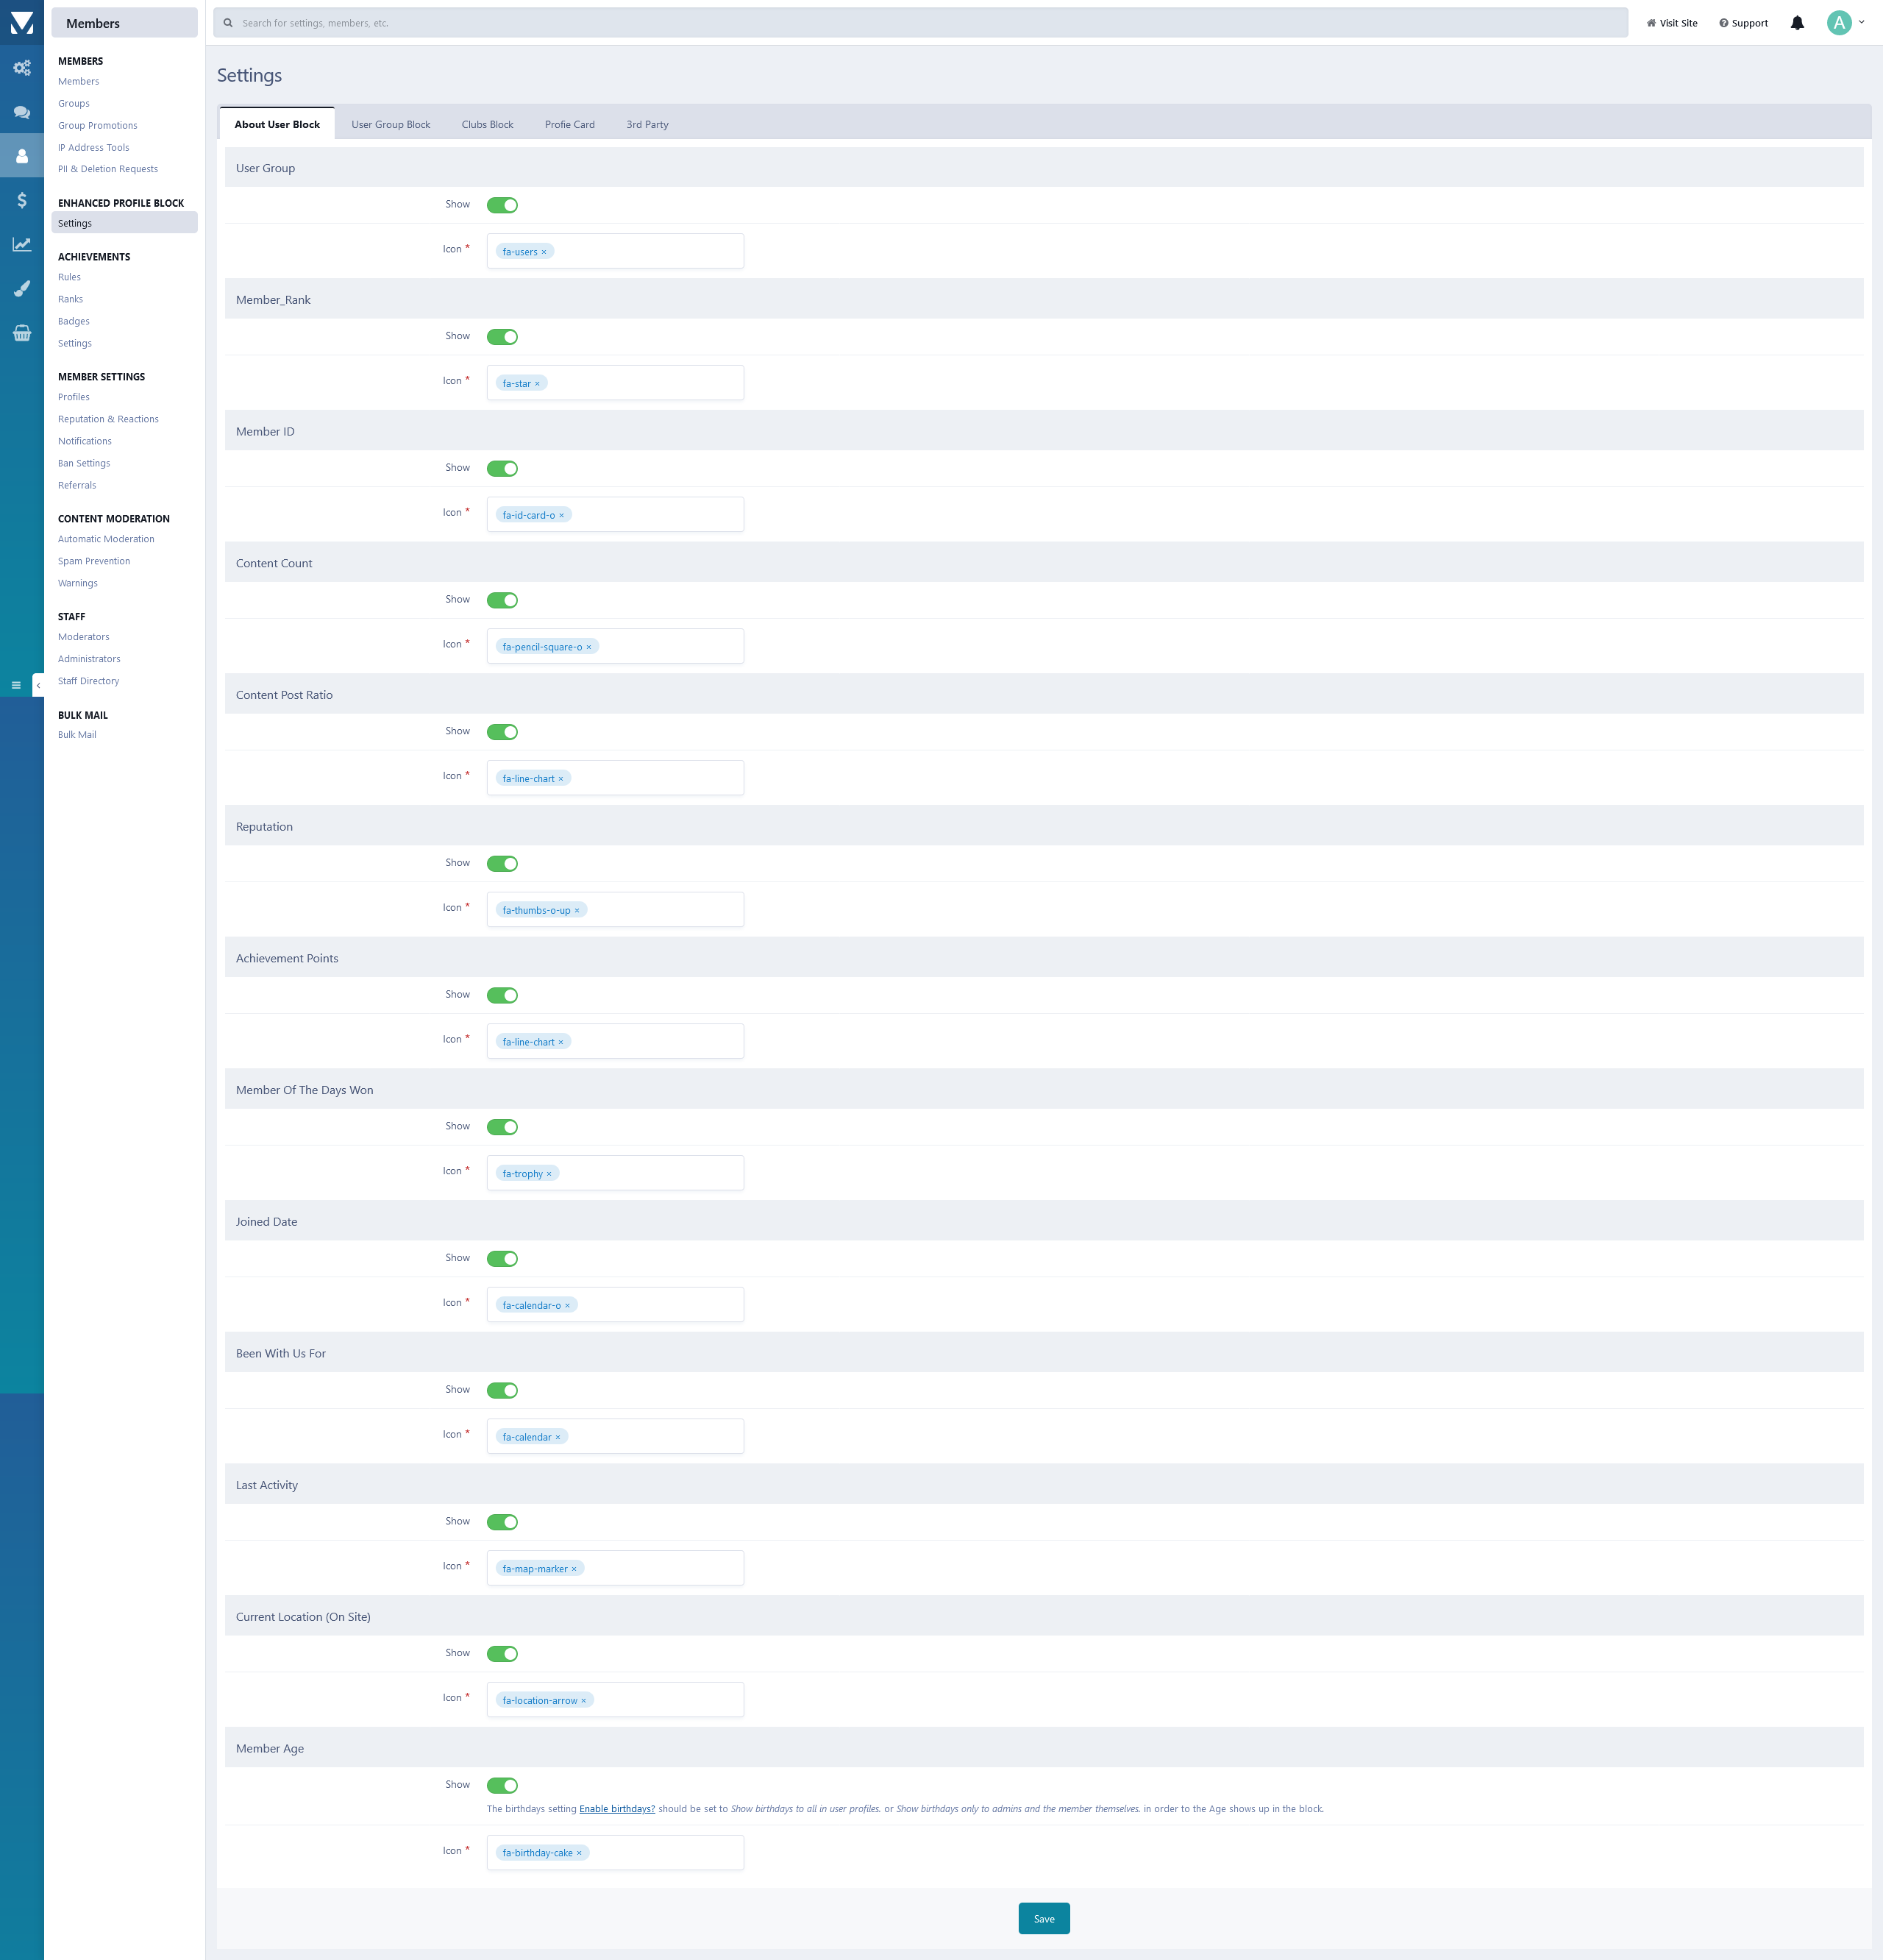1883x1960 pixels.
Task: Remove the fa-location-arrow icon tag
Action: pos(584,1701)
